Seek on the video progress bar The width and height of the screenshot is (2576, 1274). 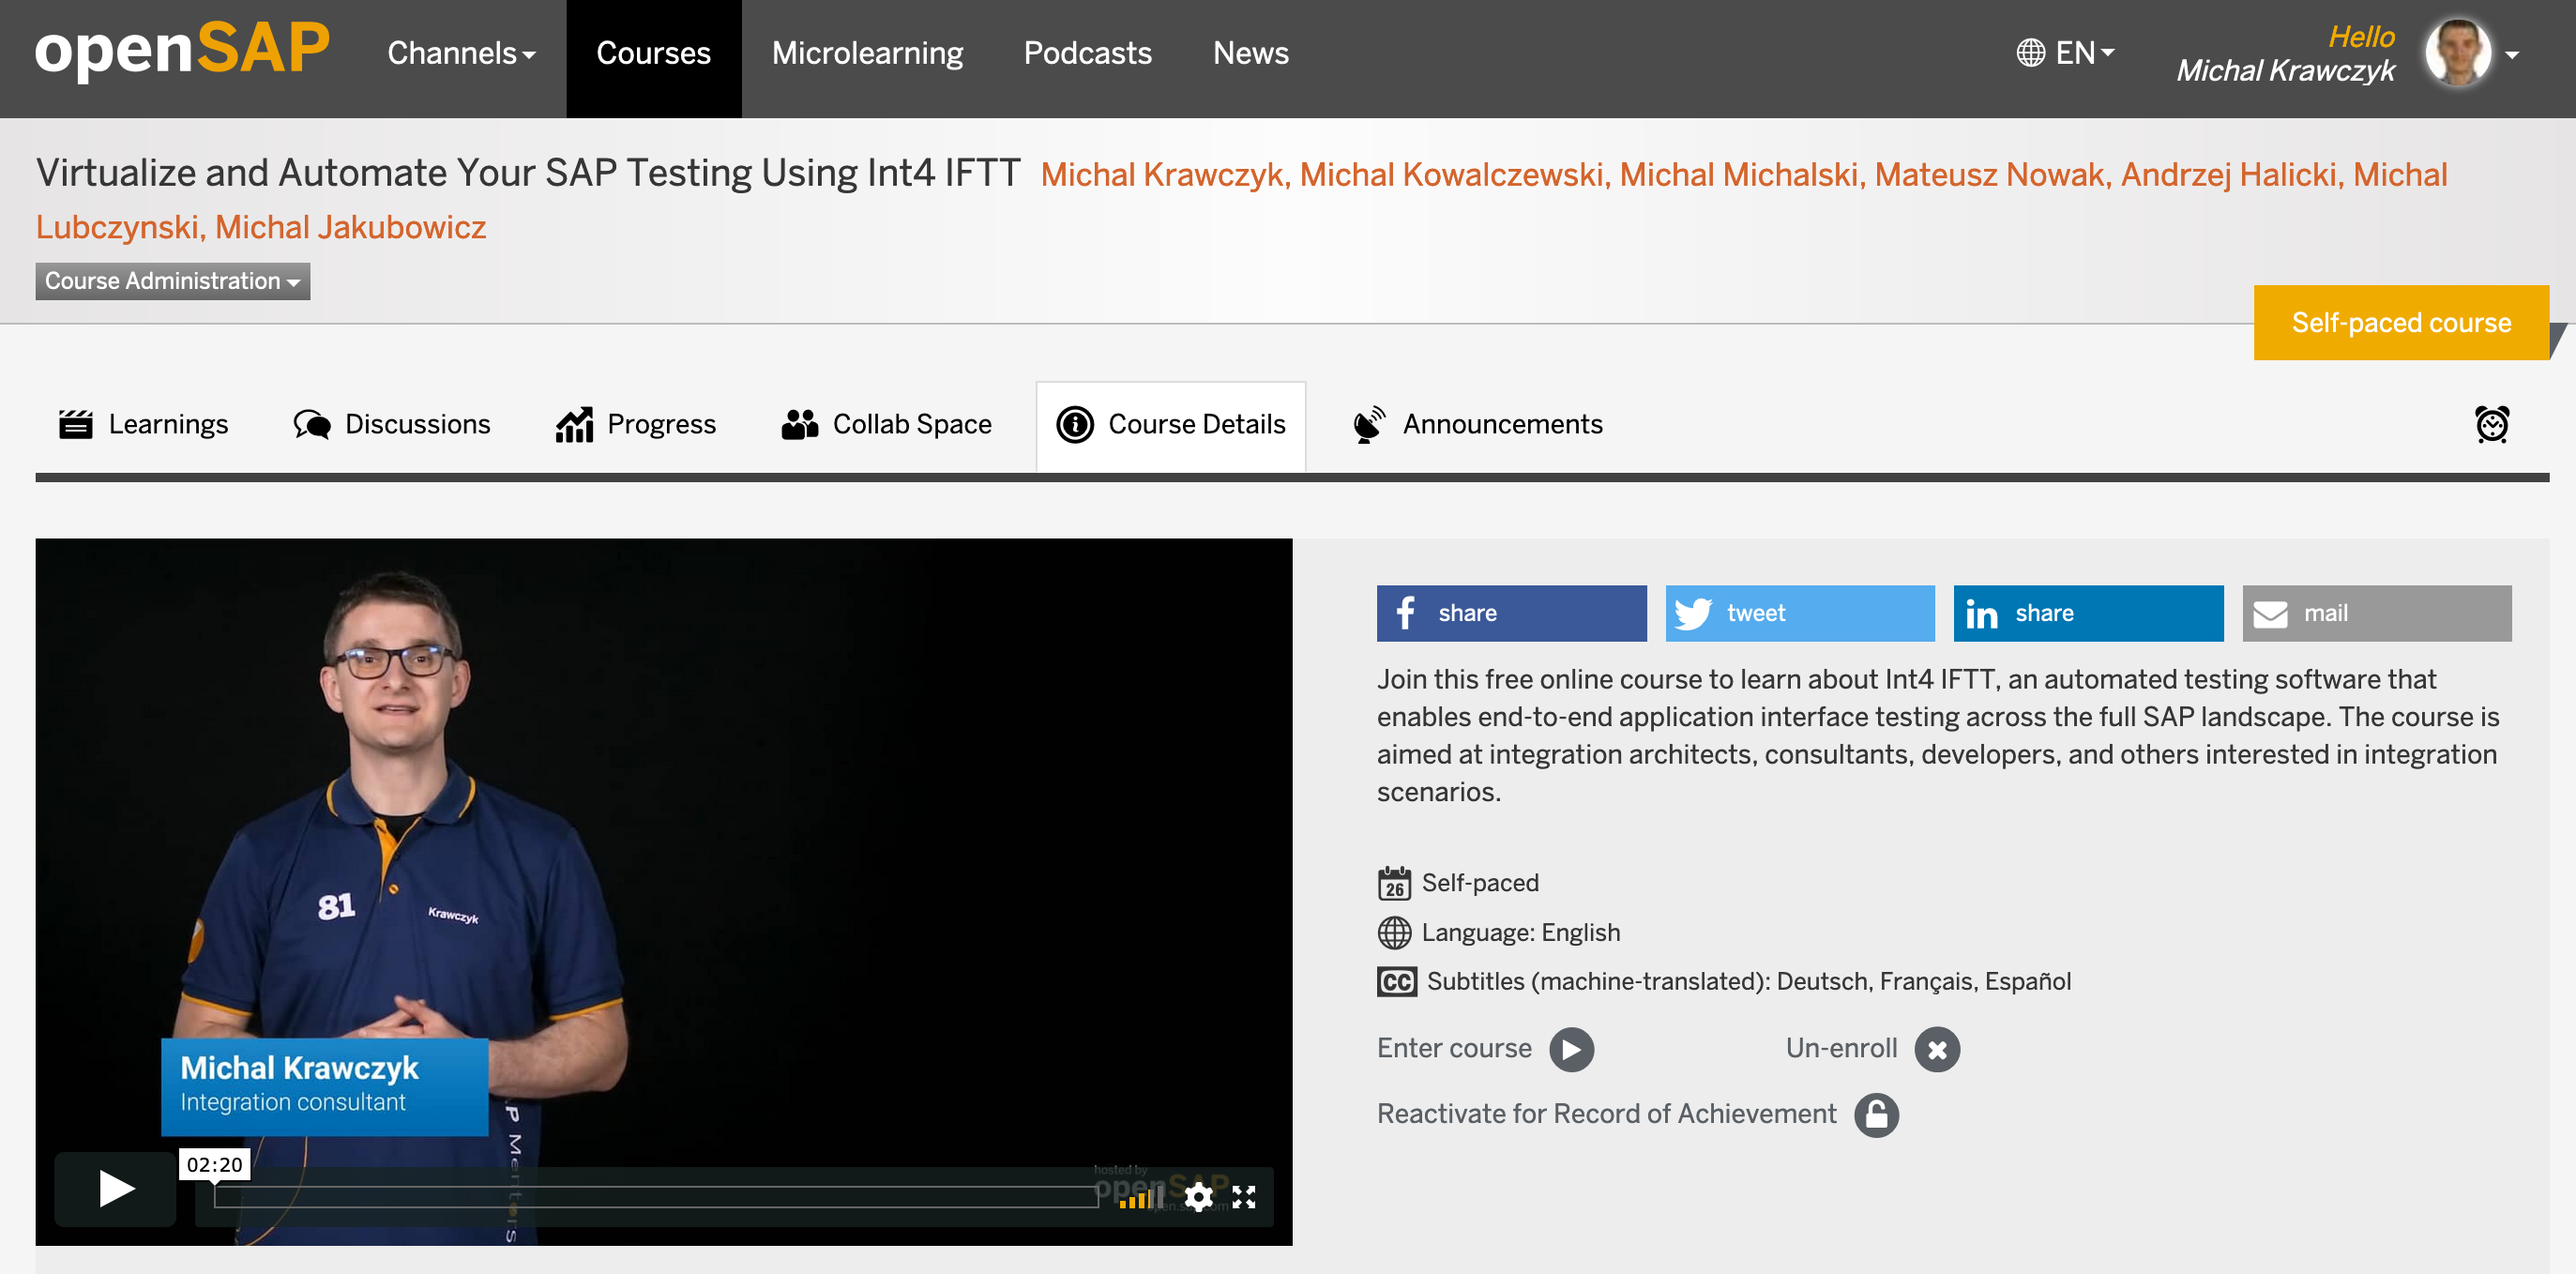pyautogui.click(x=655, y=1195)
